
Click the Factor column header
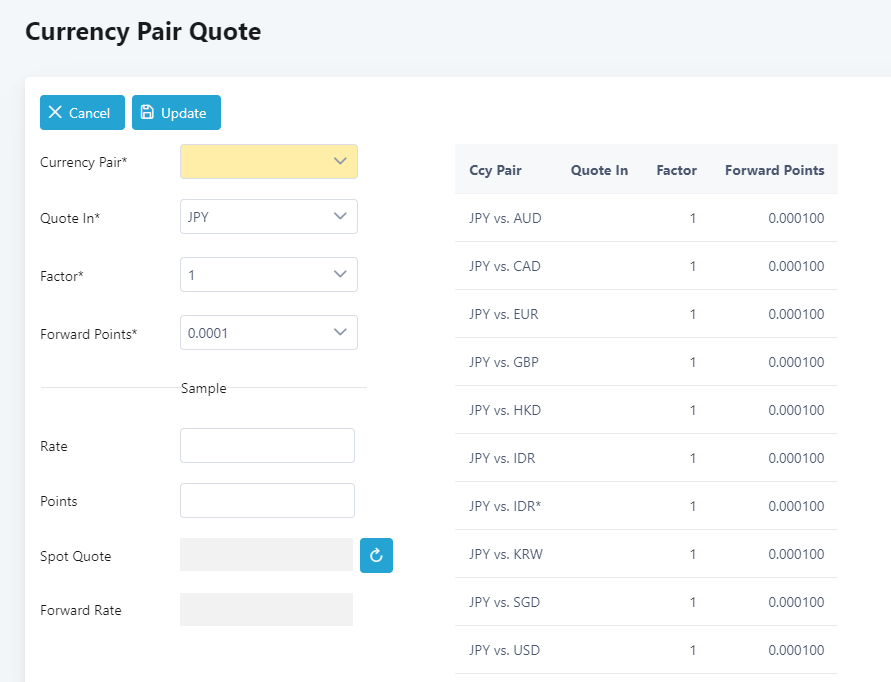pyautogui.click(x=676, y=170)
